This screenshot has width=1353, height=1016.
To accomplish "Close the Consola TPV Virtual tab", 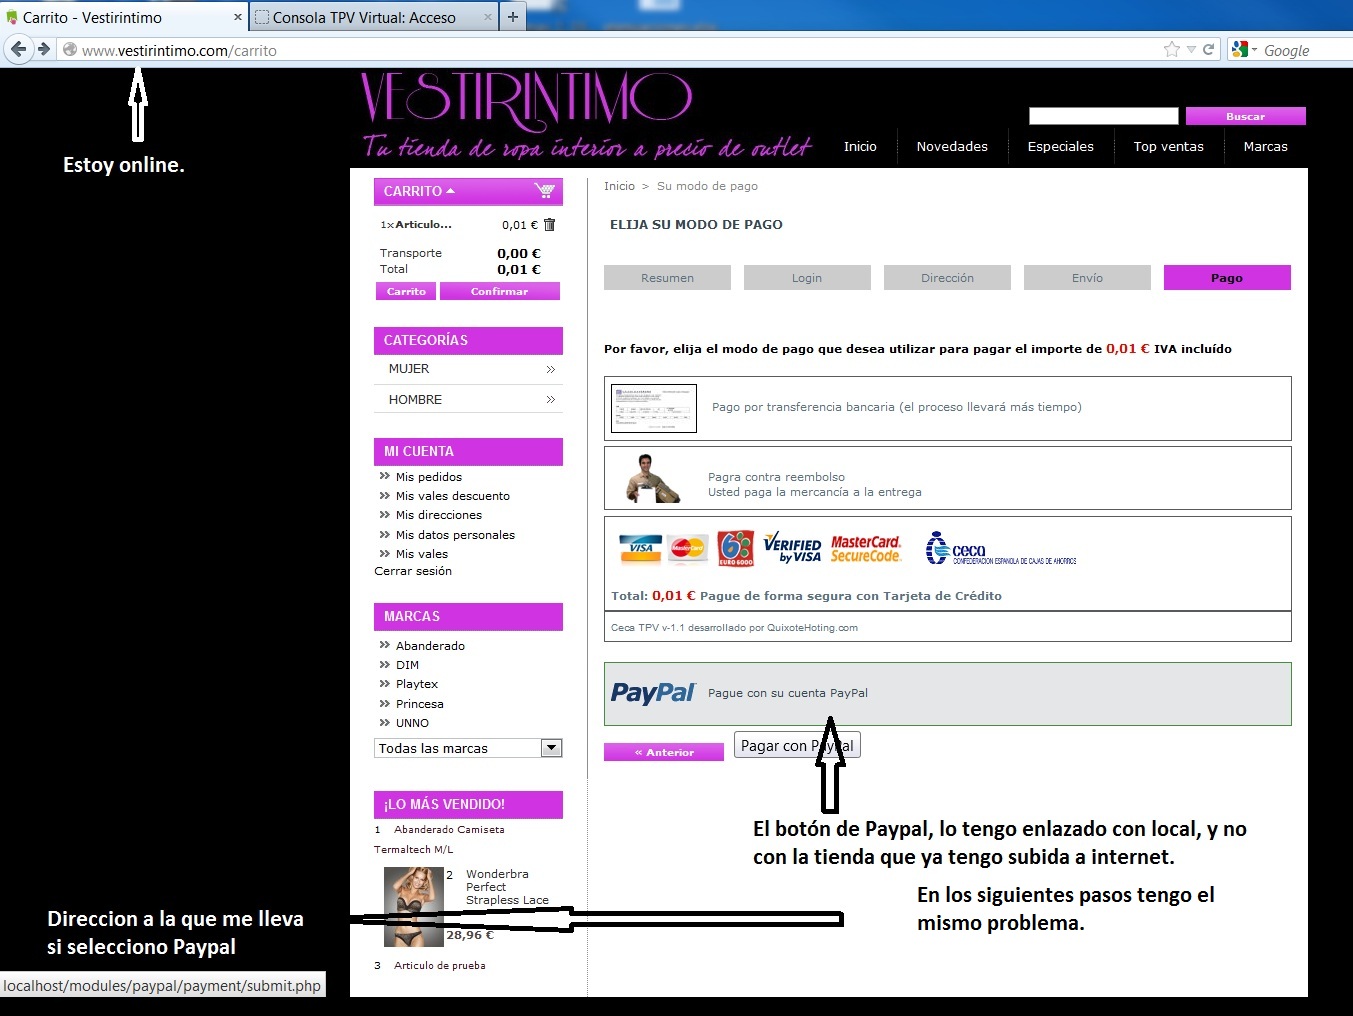I will (488, 17).
